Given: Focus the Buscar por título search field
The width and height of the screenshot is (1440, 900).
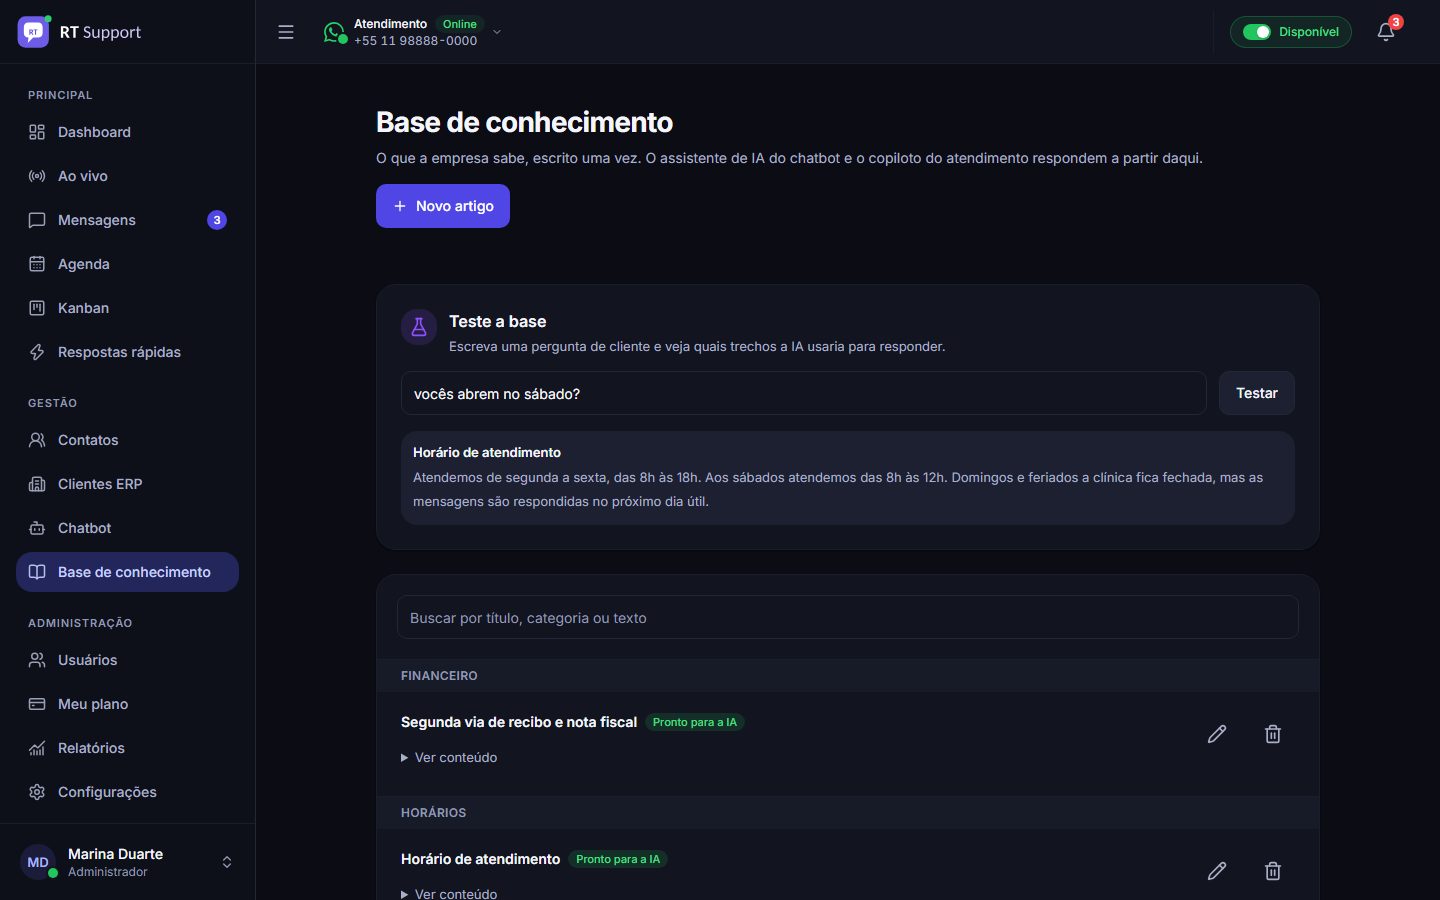Looking at the screenshot, I should pyautogui.click(x=848, y=618).
